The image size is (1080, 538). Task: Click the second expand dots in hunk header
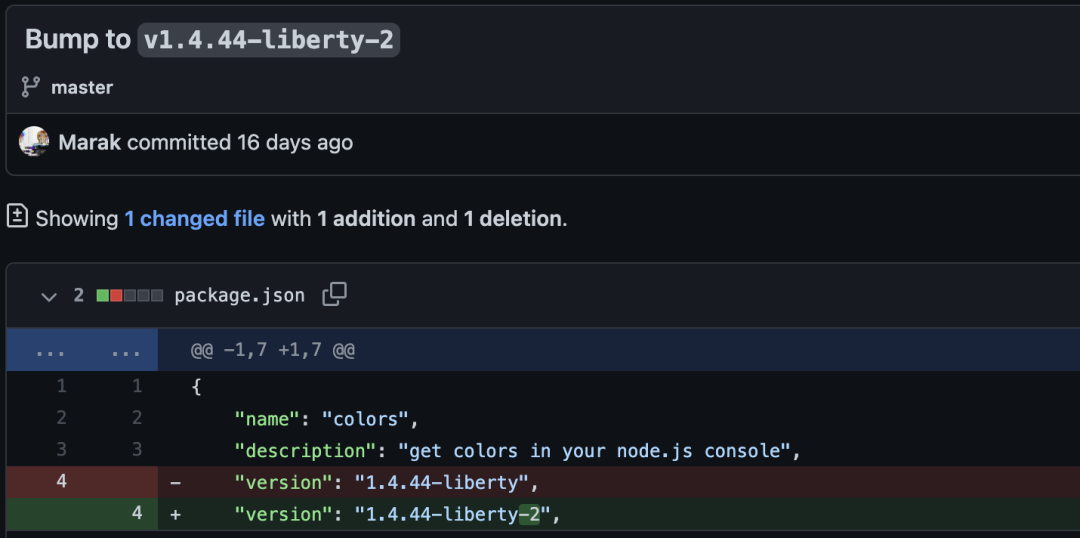125,351
